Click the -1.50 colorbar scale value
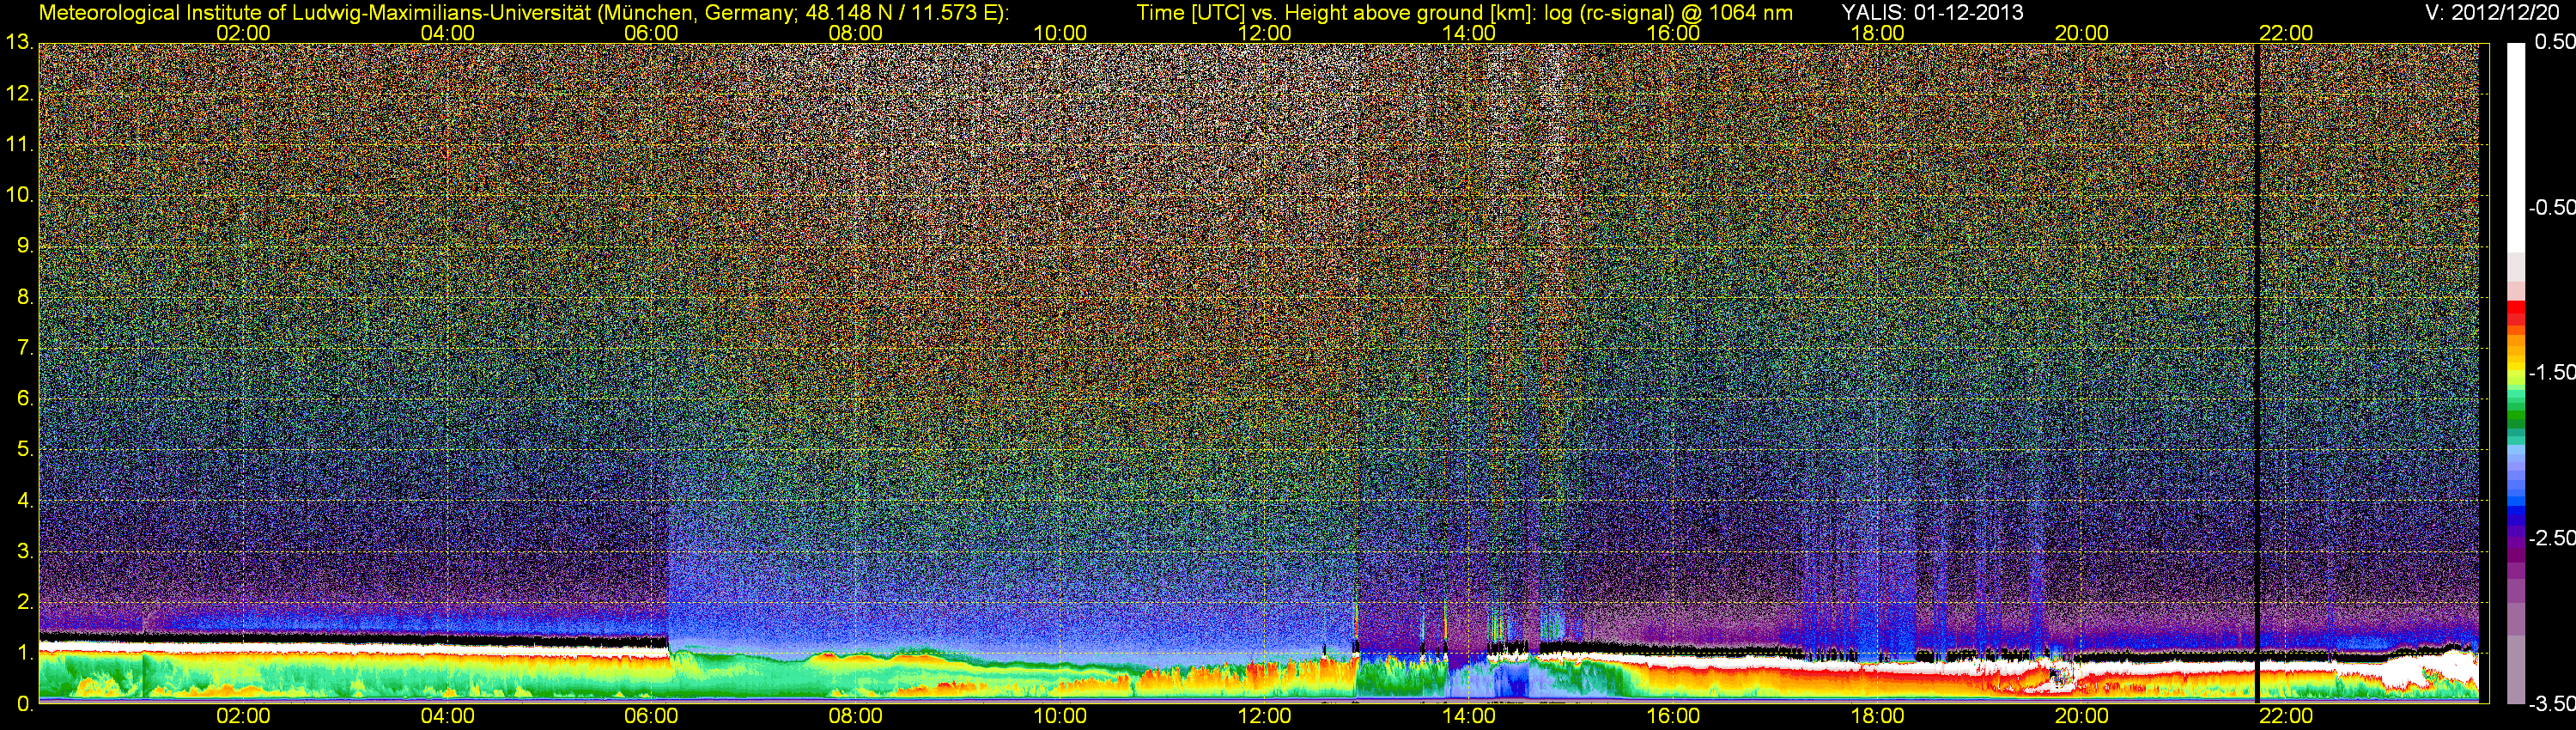 (x=2551, y=372)
